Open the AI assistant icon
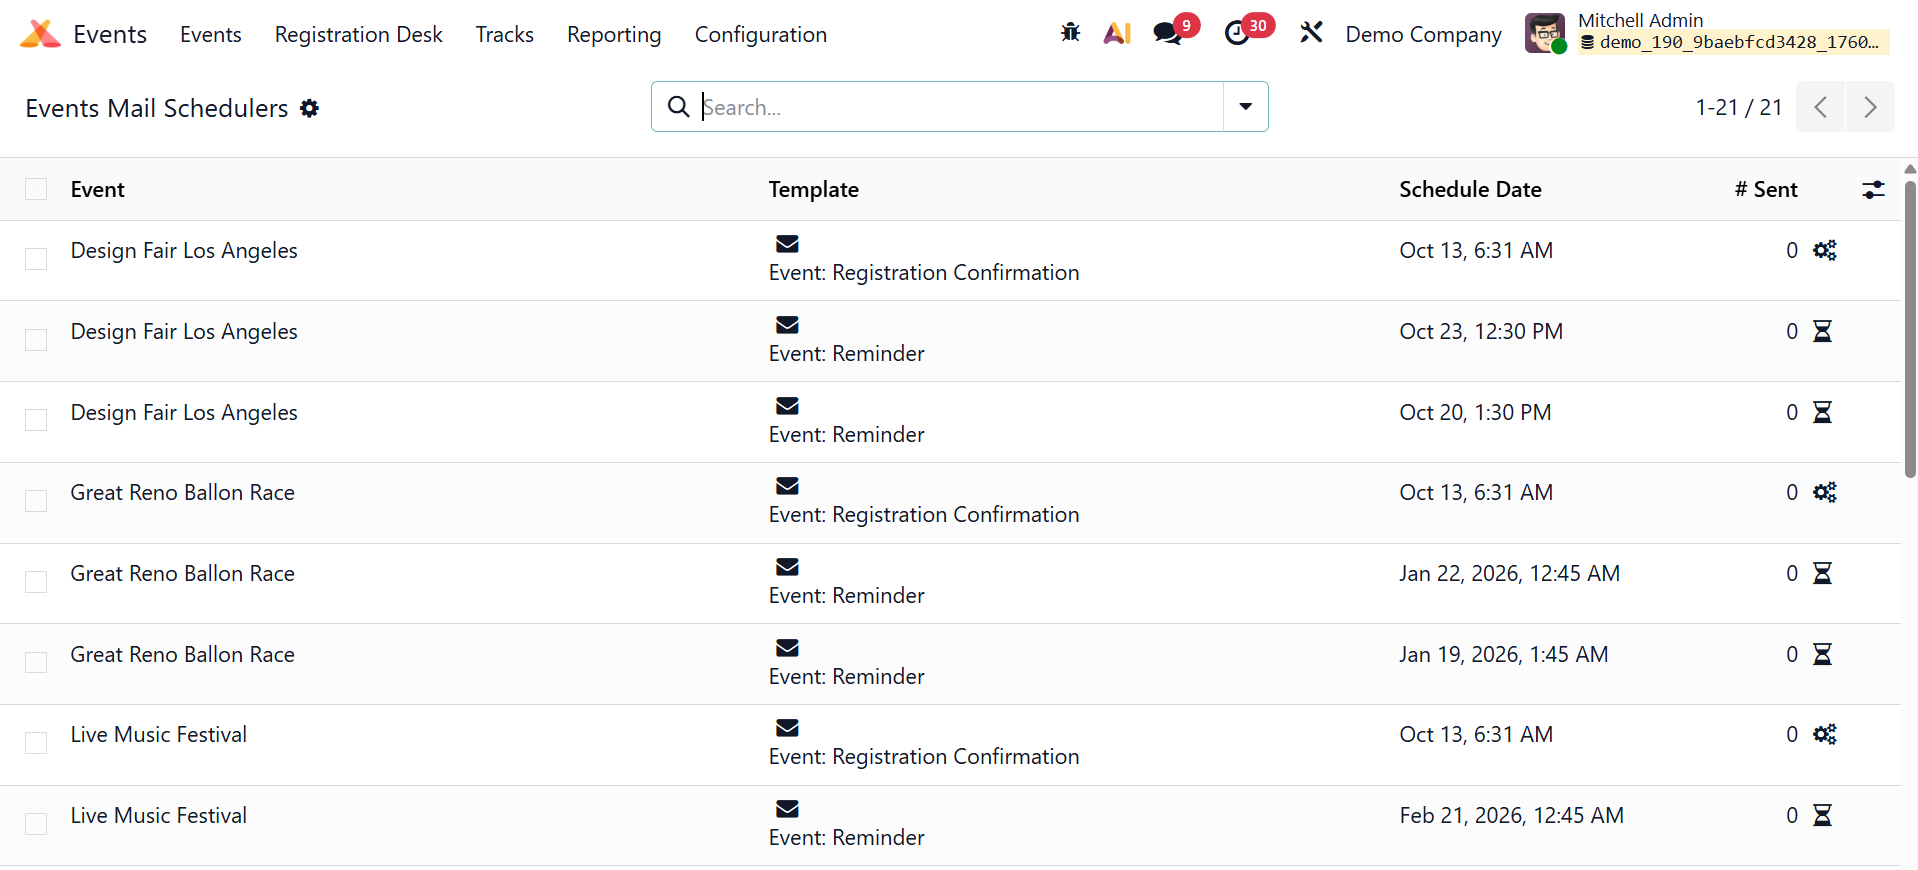 click(1117, 33)
